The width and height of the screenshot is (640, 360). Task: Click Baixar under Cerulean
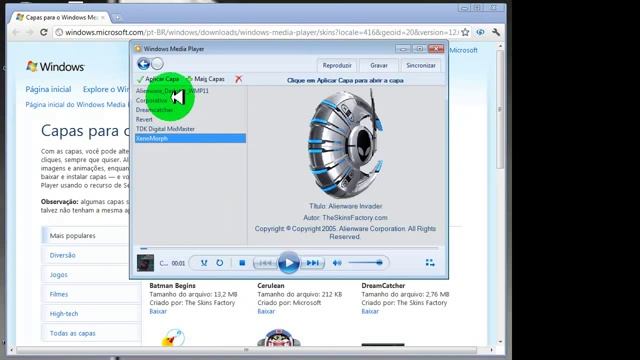pyautogui.click(x=266, y=311)
